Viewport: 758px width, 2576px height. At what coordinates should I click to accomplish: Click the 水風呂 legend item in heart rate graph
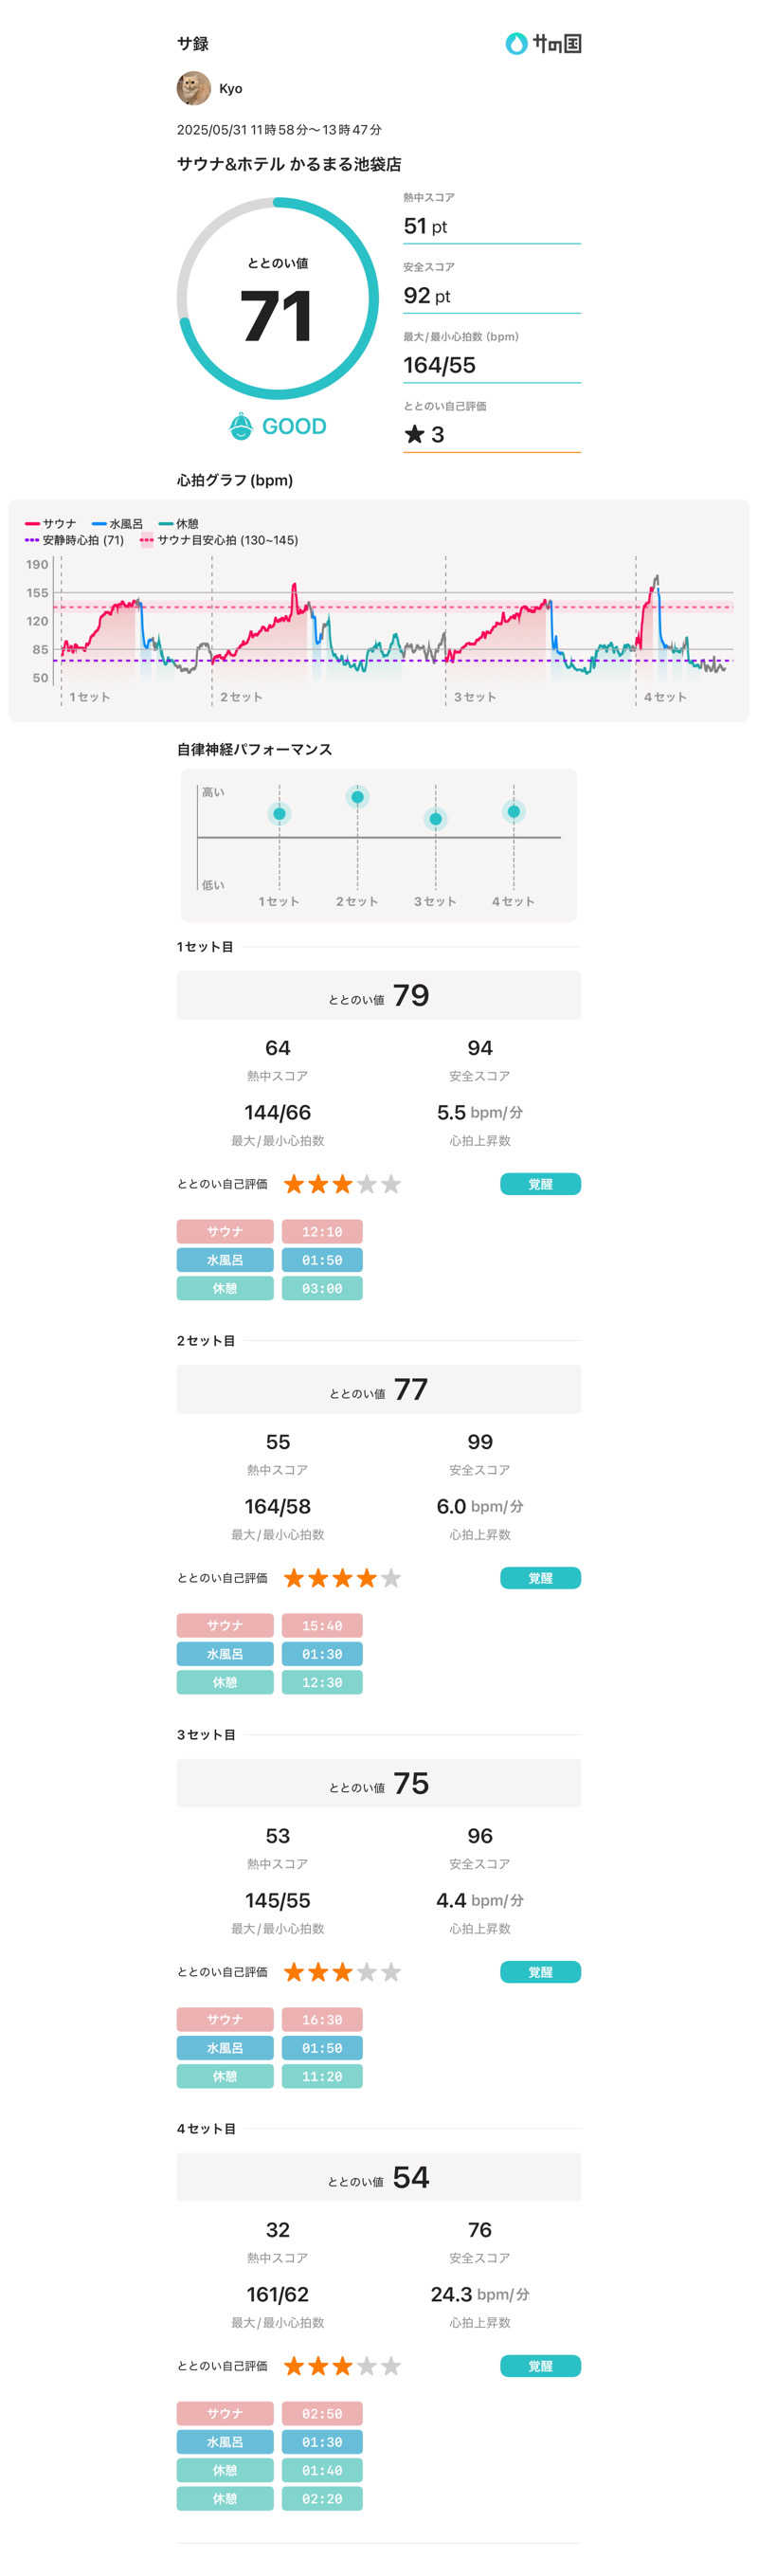[x=117, y=524]
